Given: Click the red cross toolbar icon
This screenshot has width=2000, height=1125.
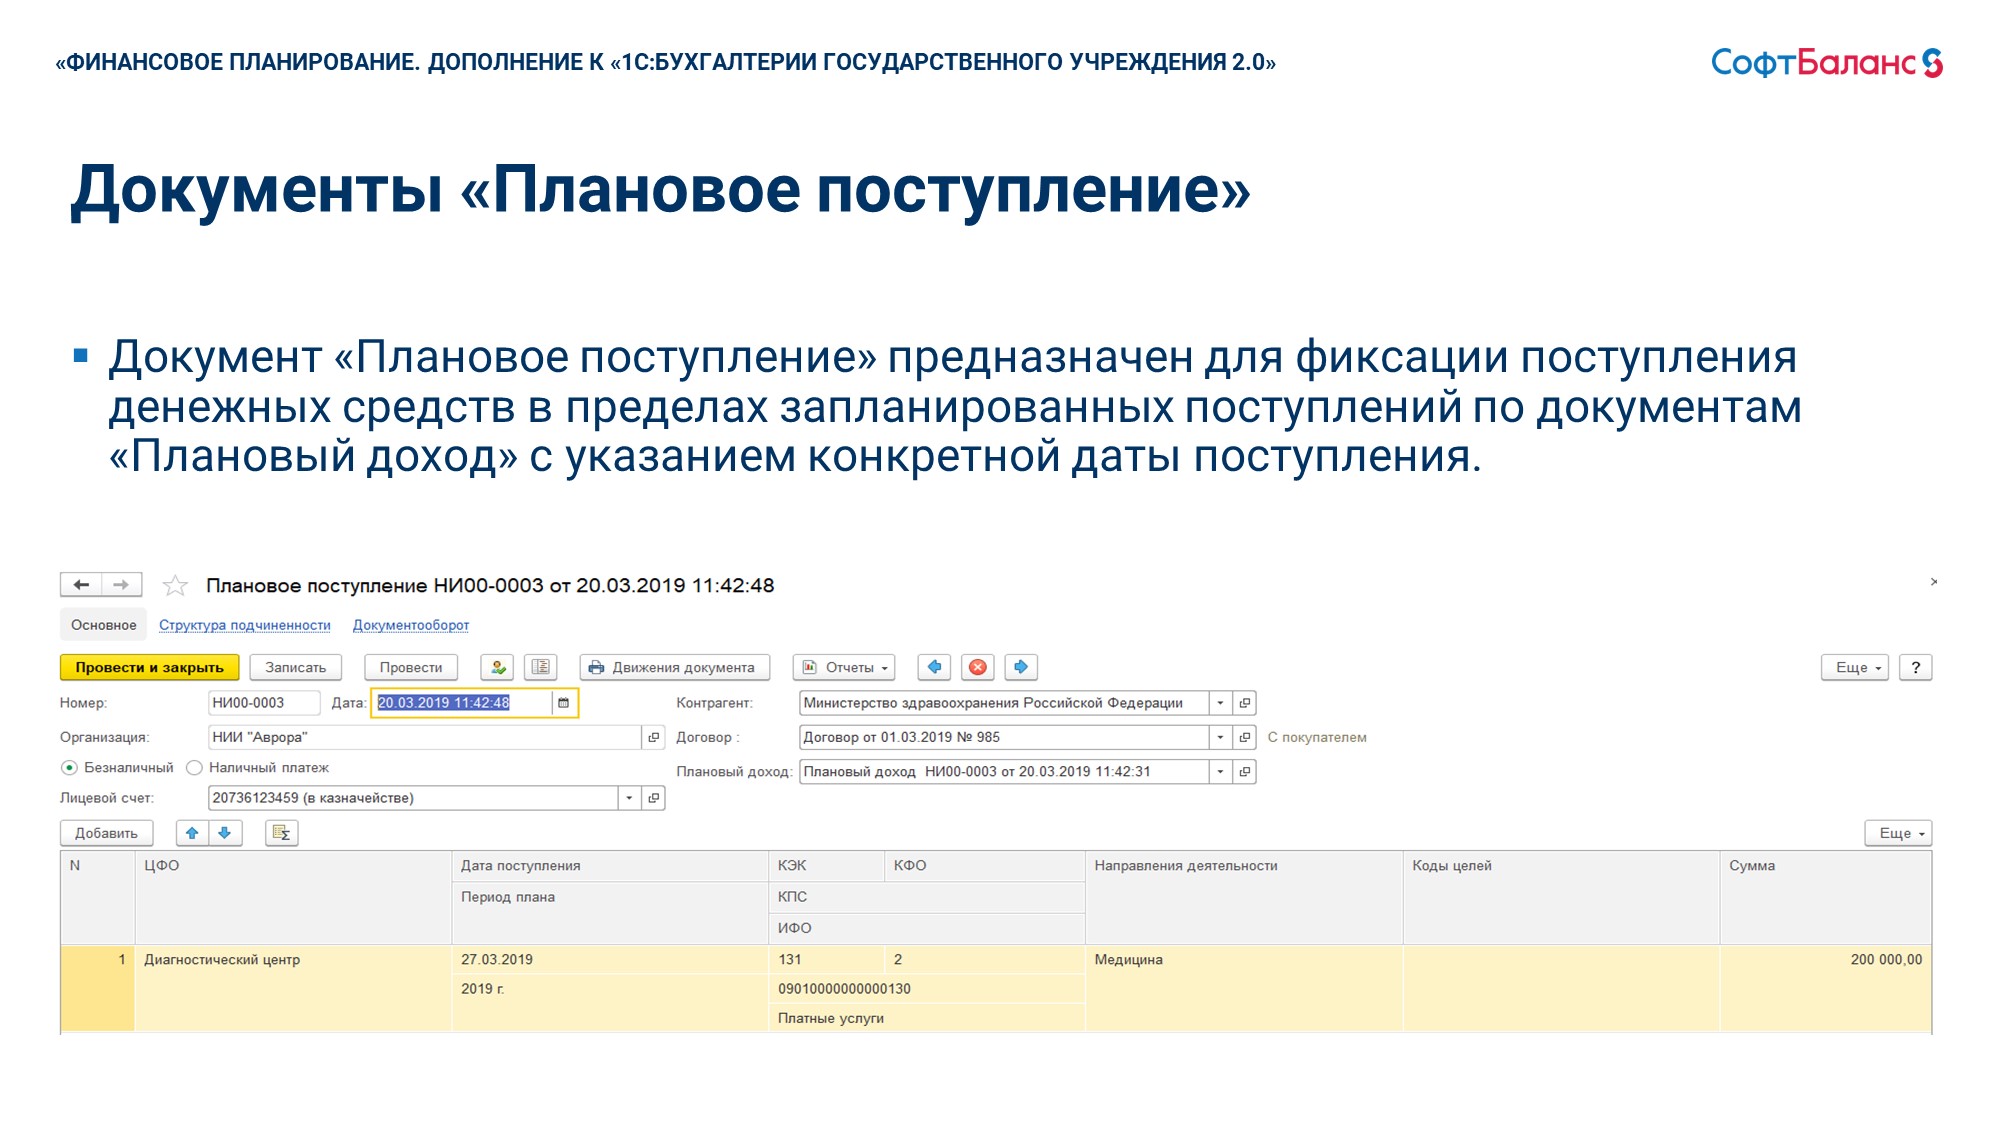Looking at the screenshot, I should (978, 667).
